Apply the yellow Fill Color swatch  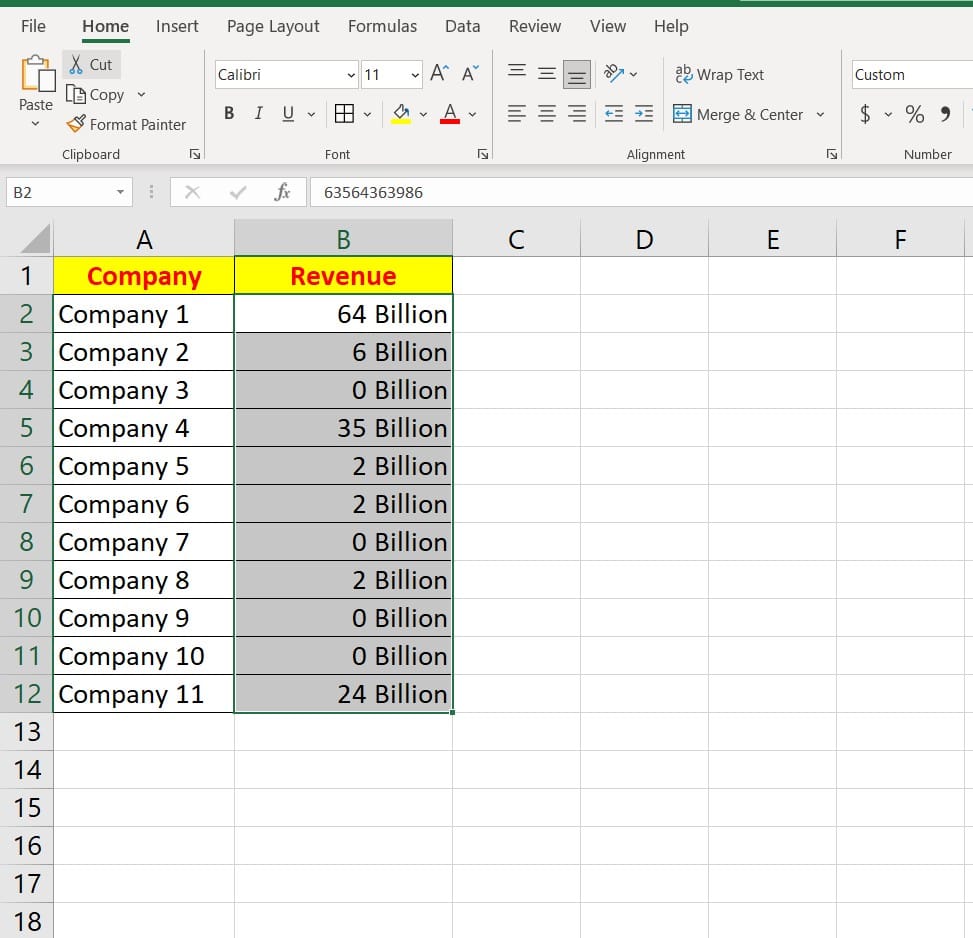coord(401,114)
